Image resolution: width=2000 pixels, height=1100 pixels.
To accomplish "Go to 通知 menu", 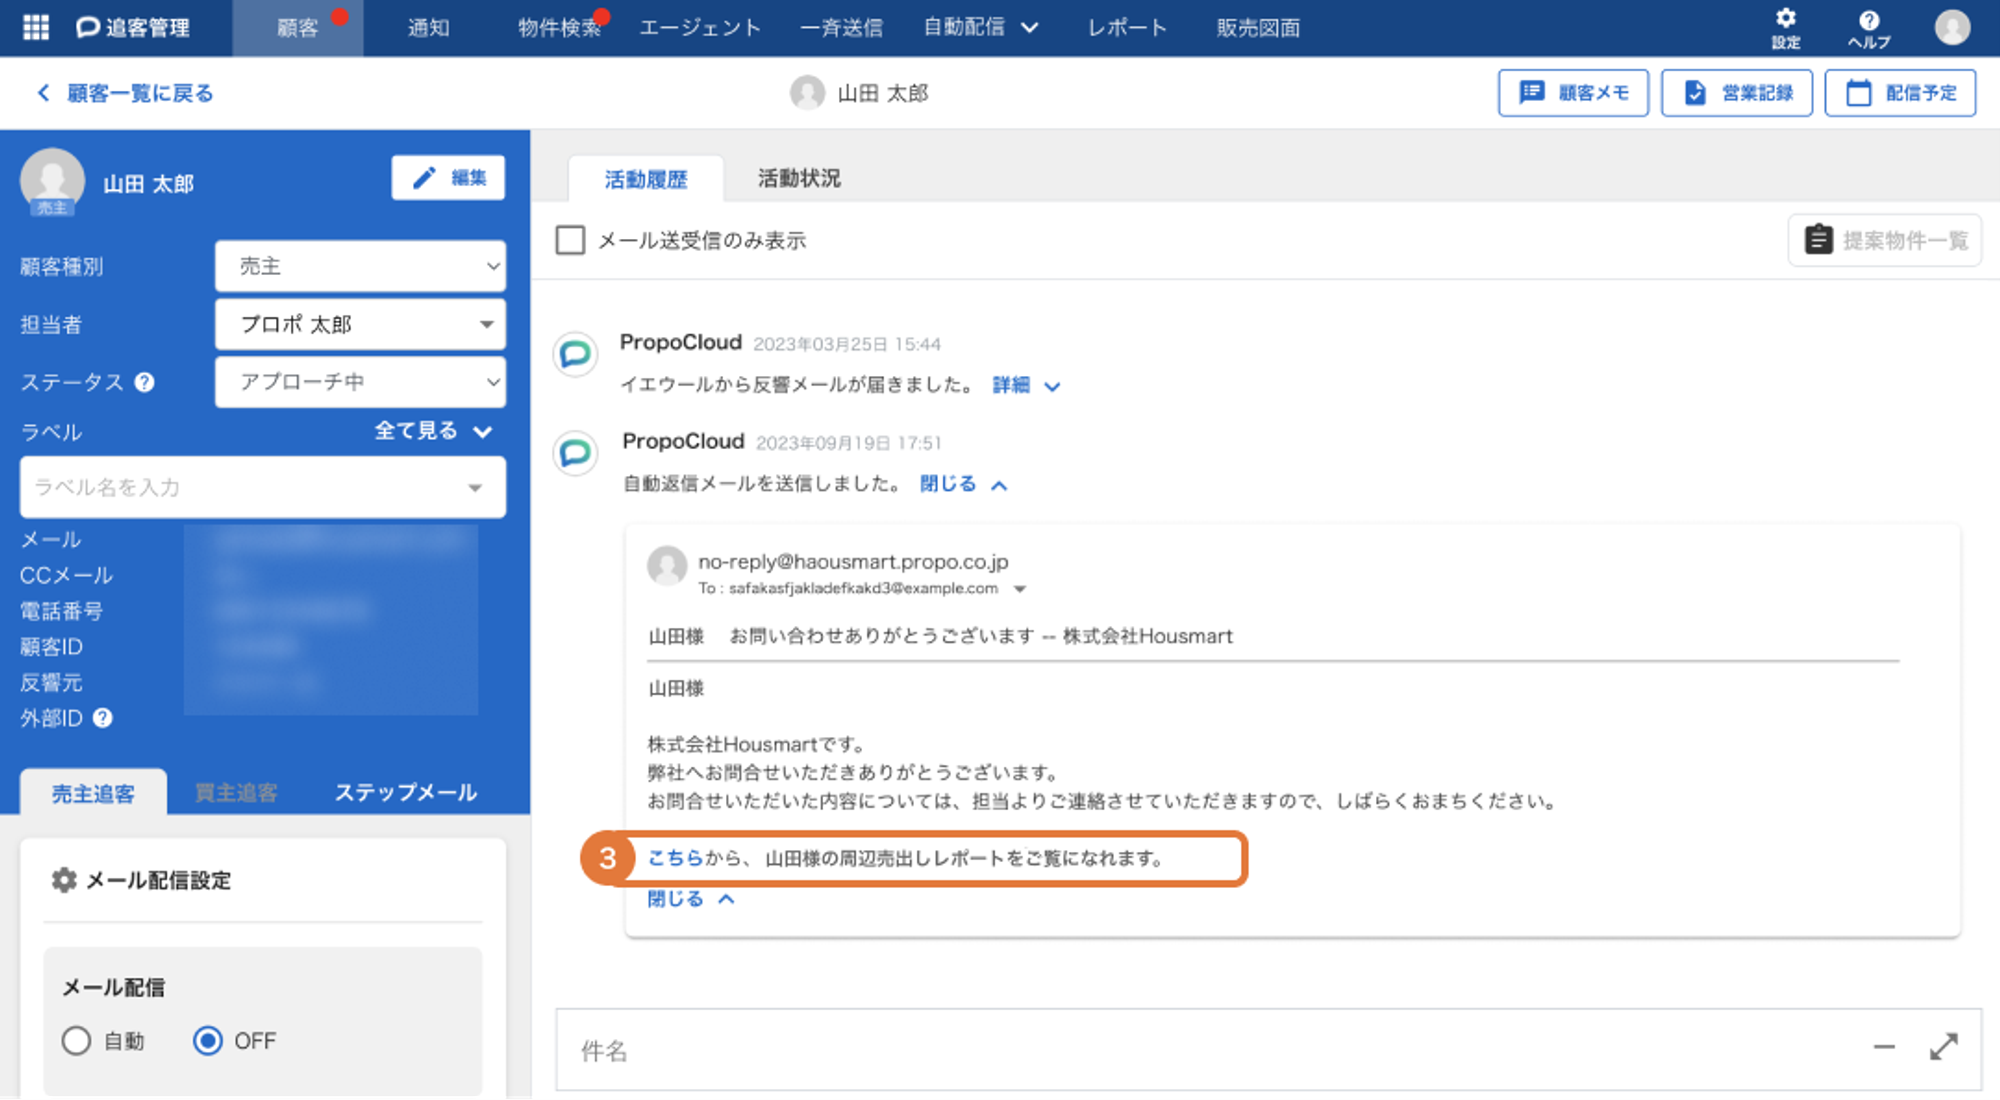I will point(428,28).
